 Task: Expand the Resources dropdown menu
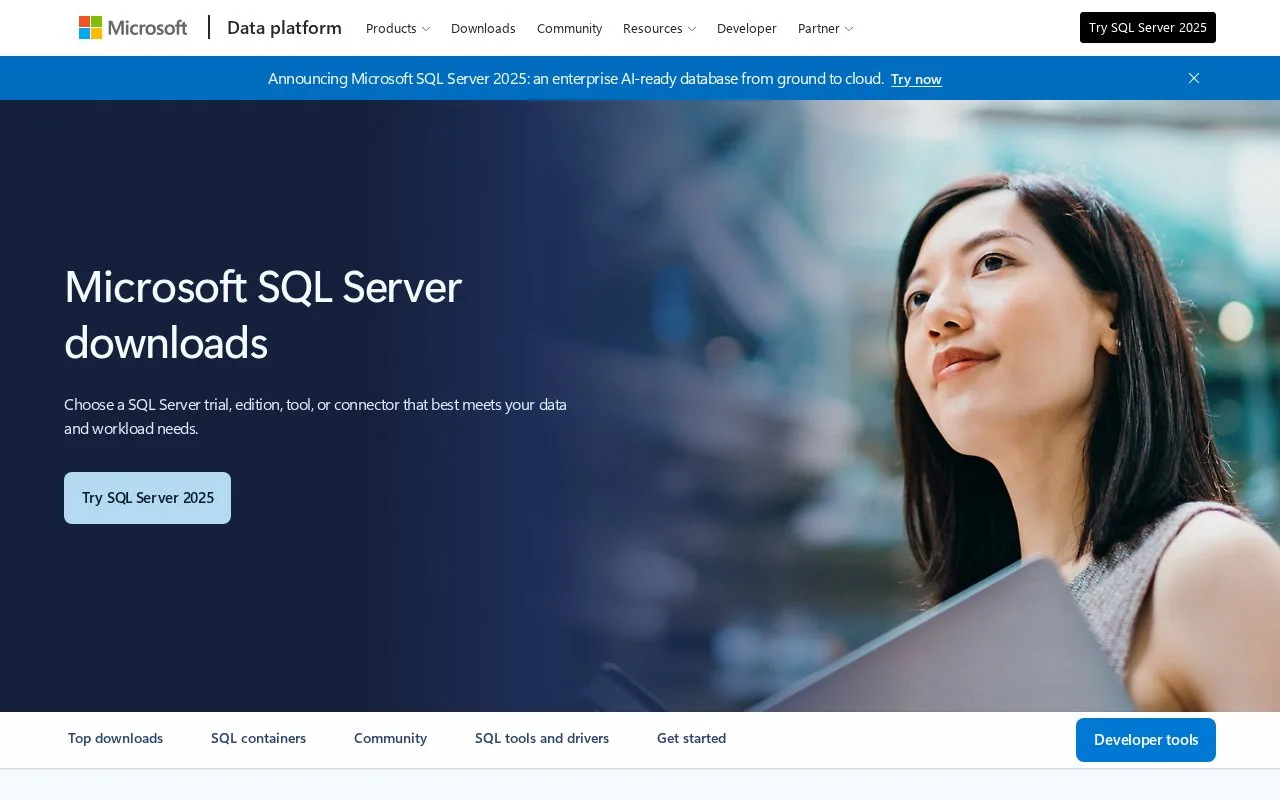(x=659, y=28)
